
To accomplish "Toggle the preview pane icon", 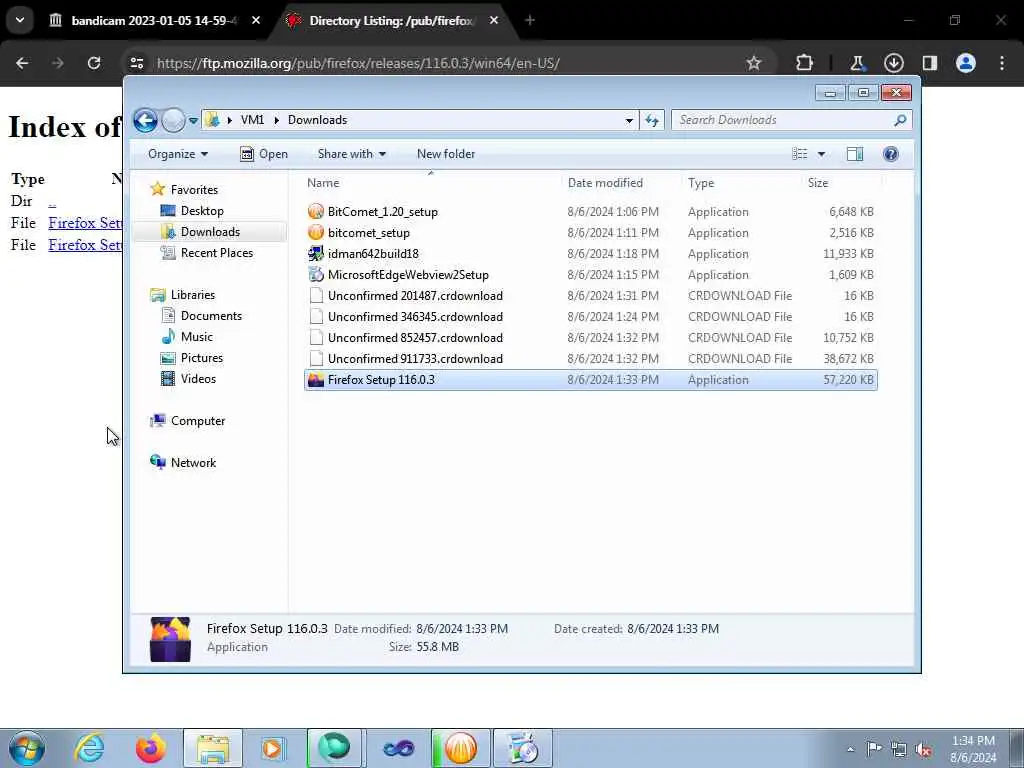I will coord(855,154).
